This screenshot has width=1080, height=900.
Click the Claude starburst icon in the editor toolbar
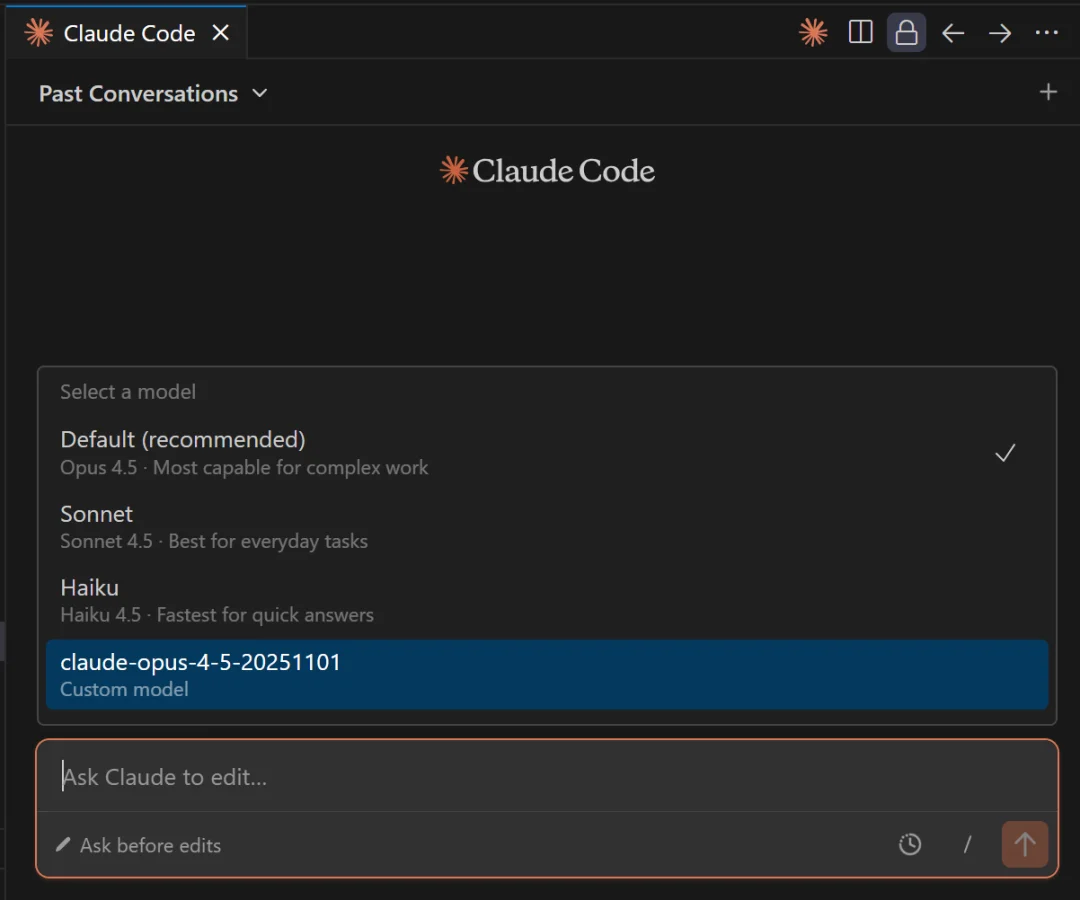pyautogui.click(x=813, y=33)
